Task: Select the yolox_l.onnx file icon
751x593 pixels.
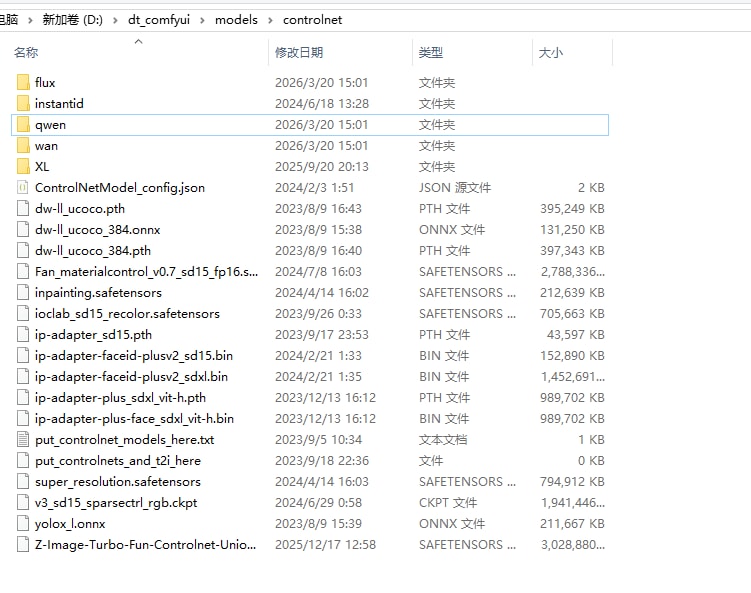Action: click(x=24, y=524)
